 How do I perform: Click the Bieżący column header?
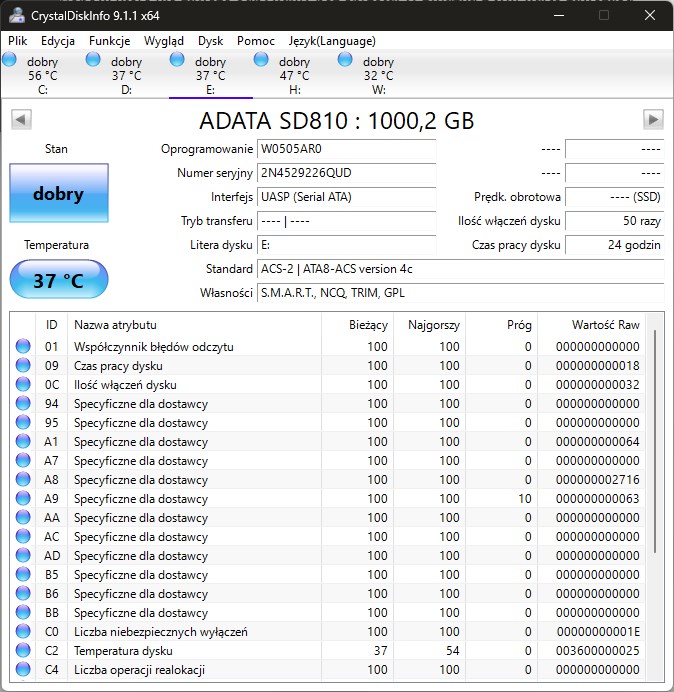358,325
